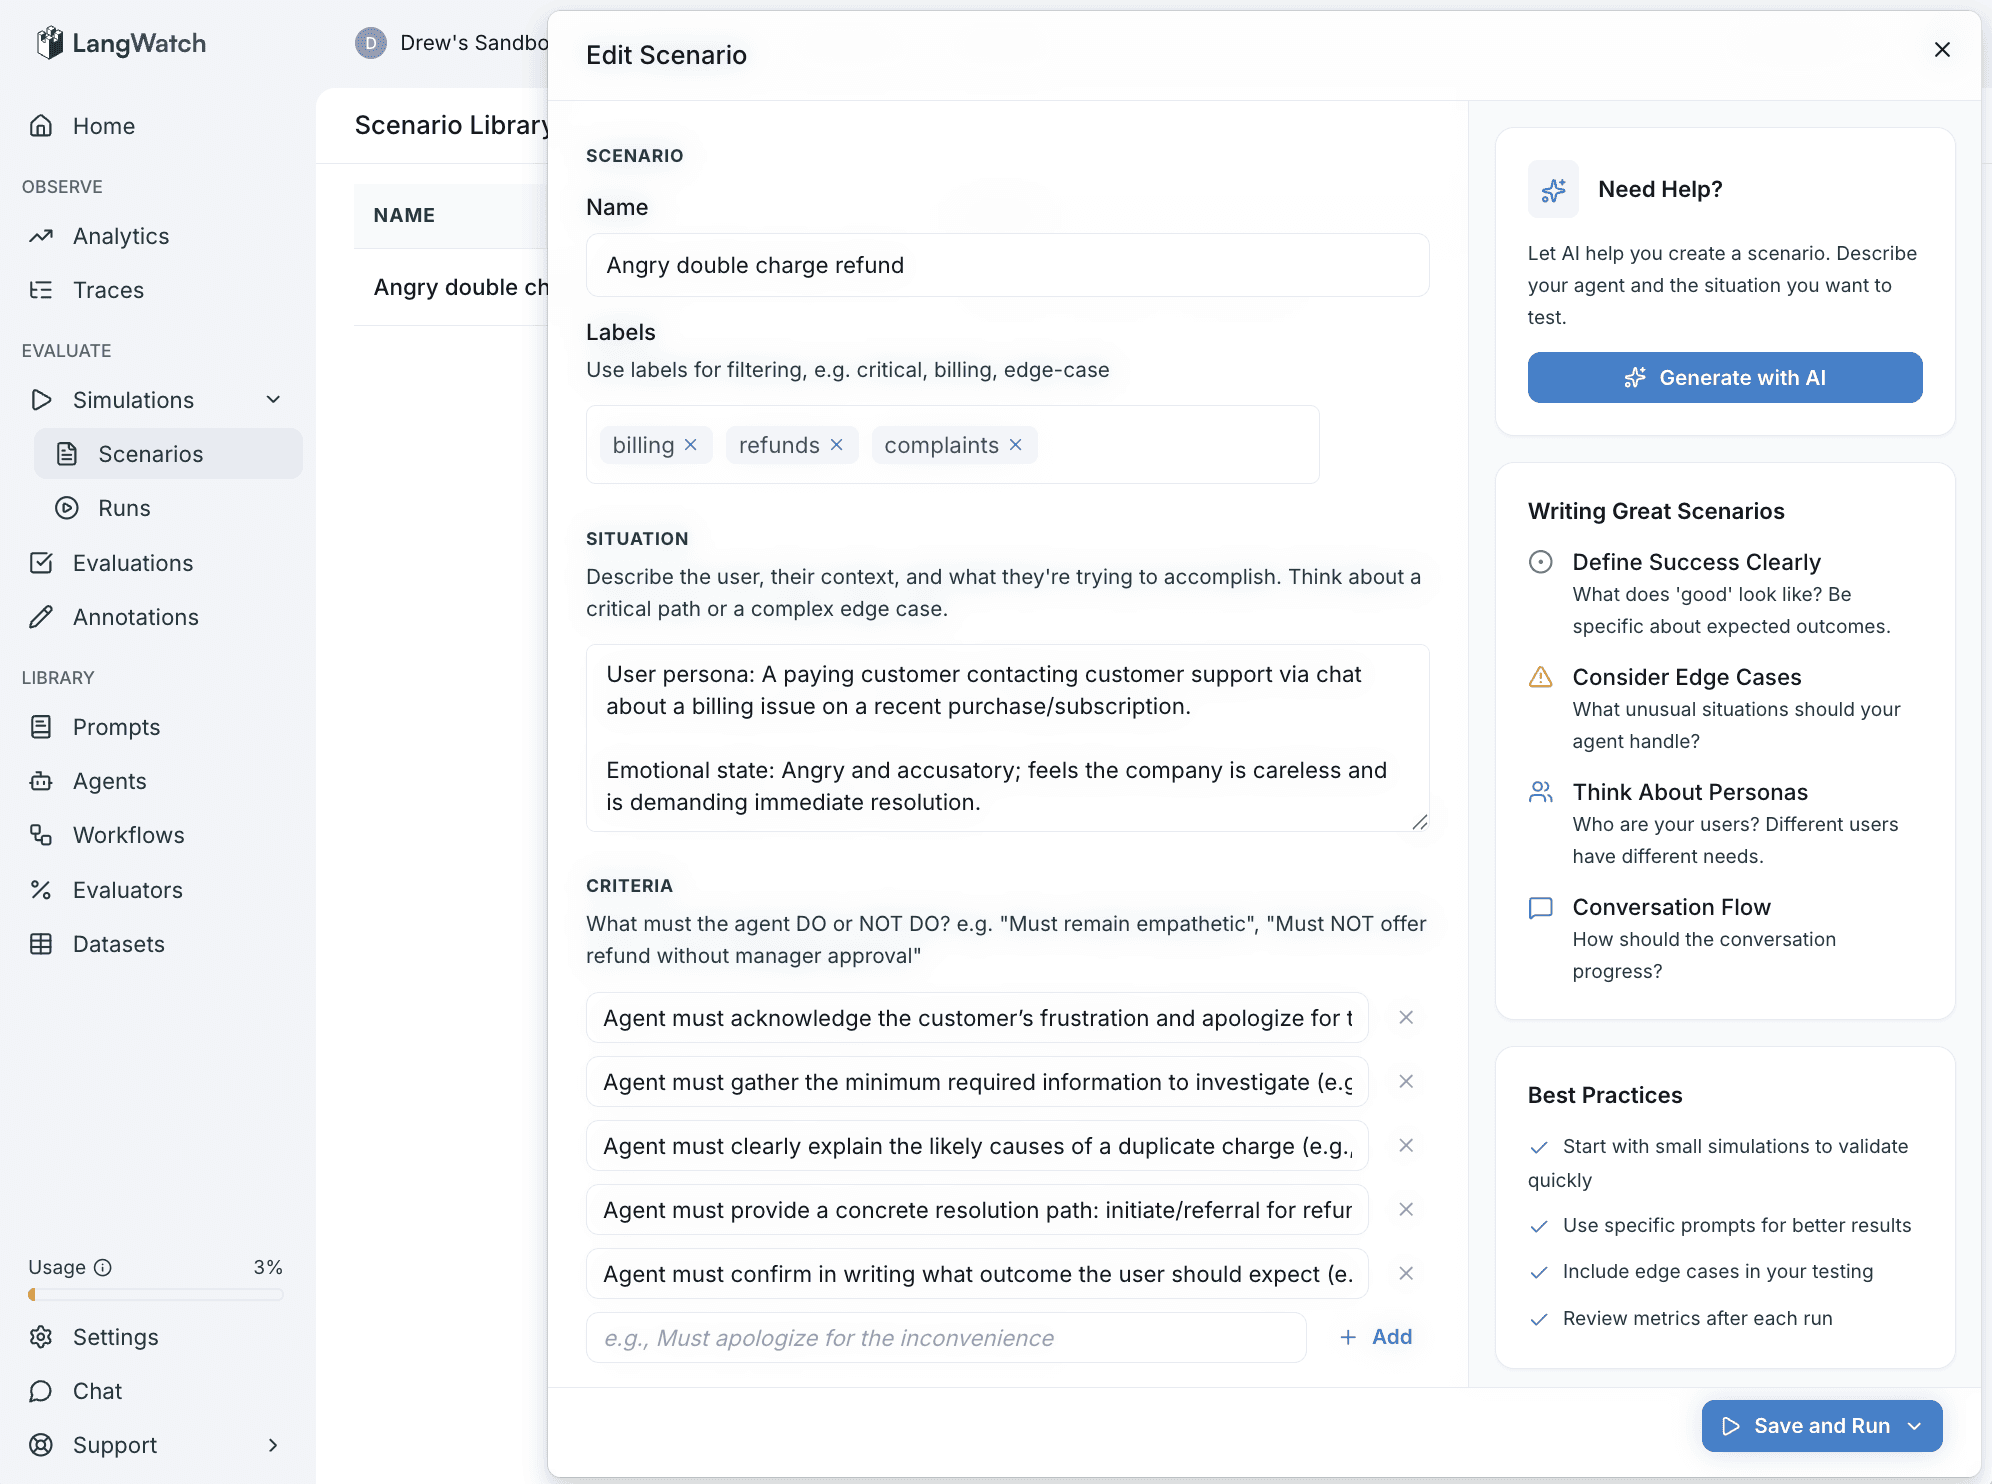Screen dimensions: 1992x1484
Task: Remove the complaints label tag
Action: (1015, 445)
